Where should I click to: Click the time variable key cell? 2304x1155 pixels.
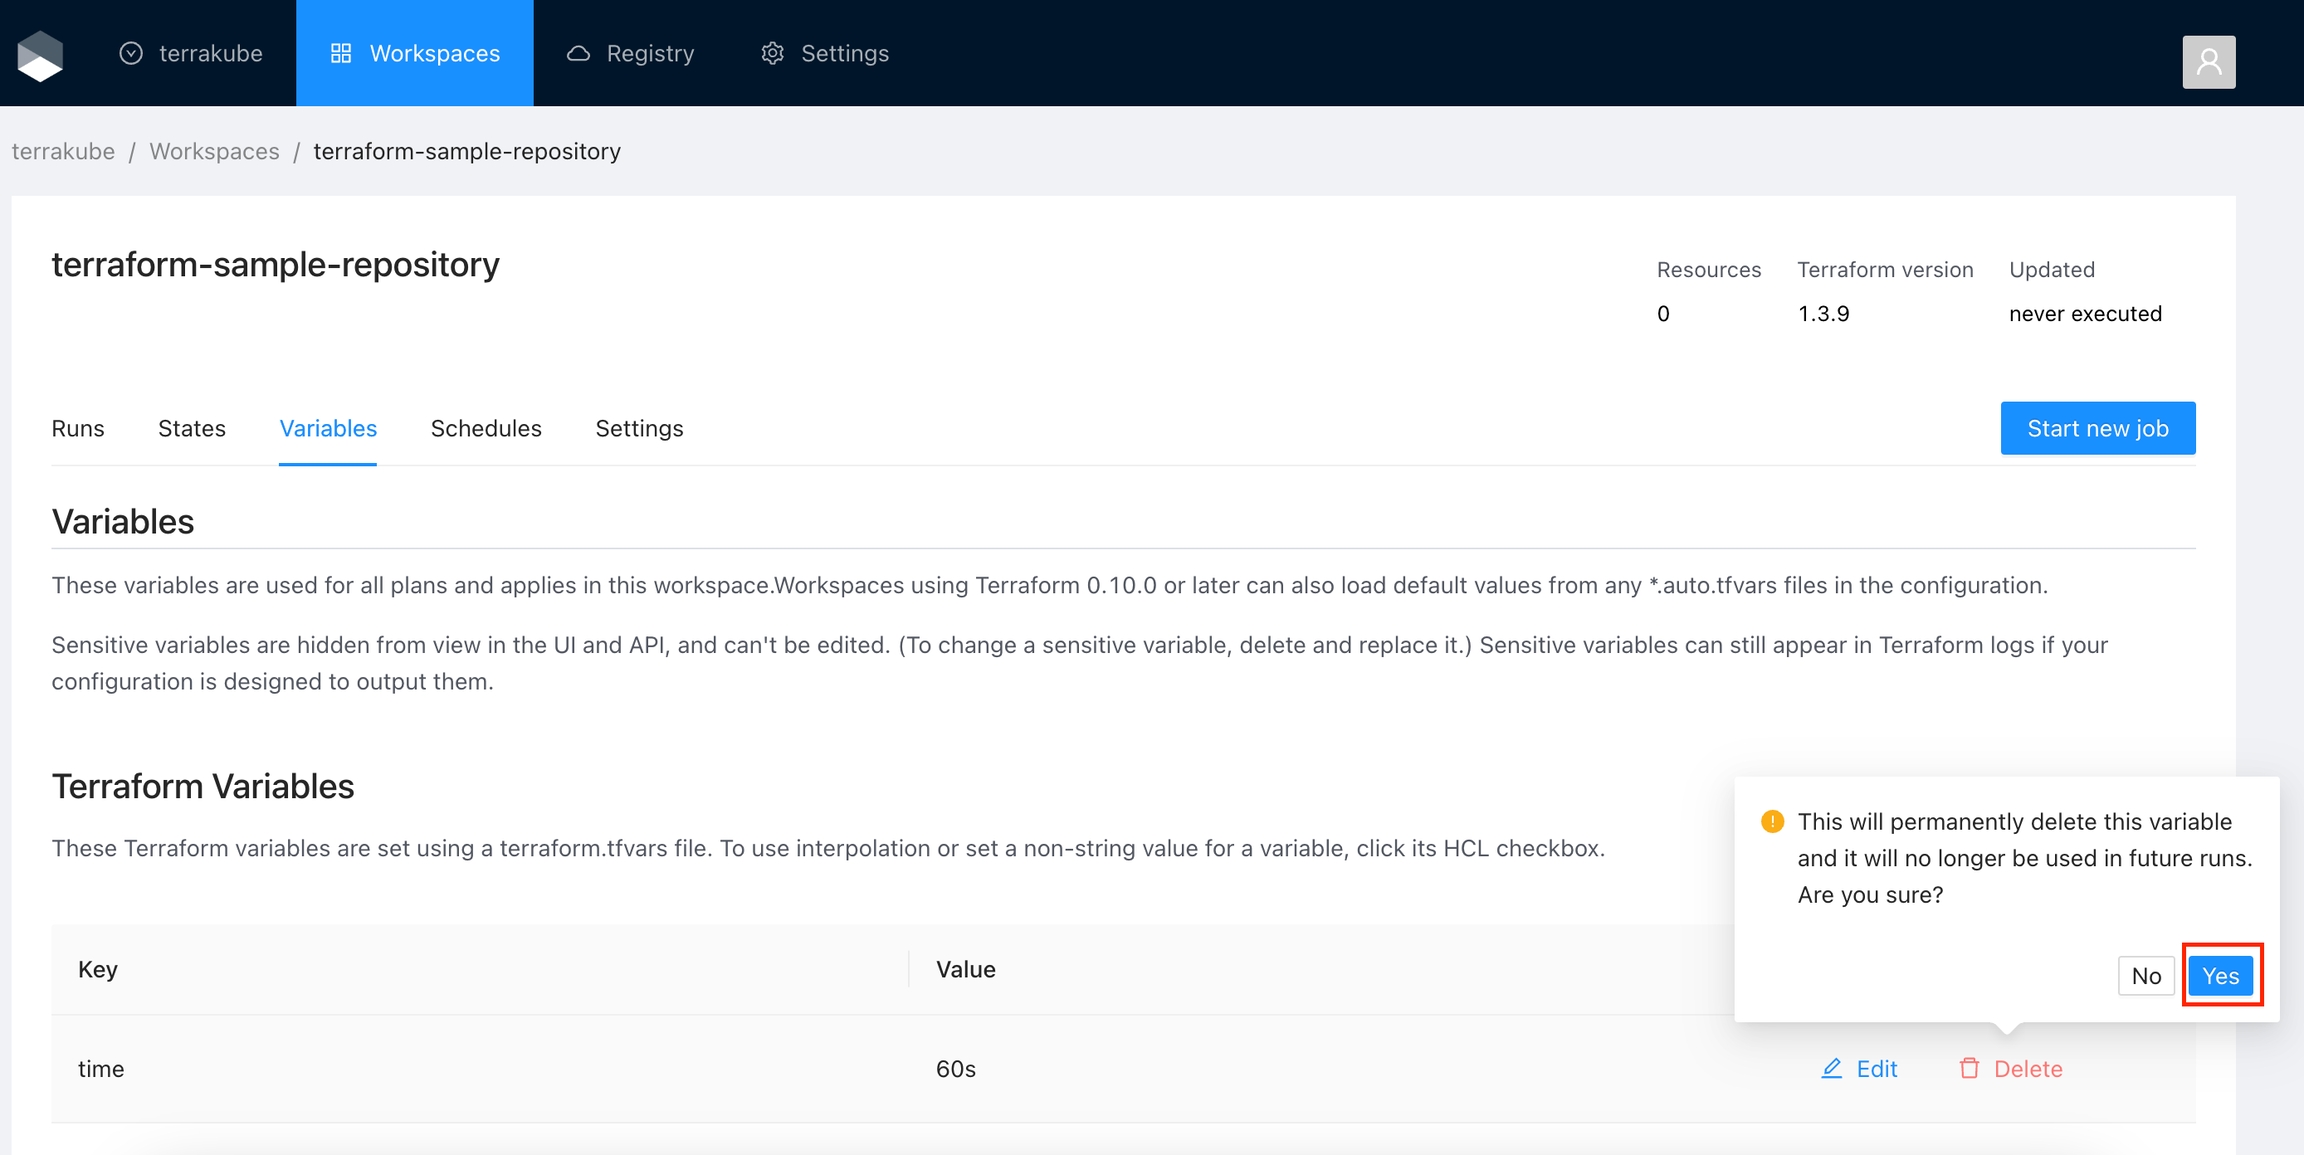click(x=101, y=1068)
